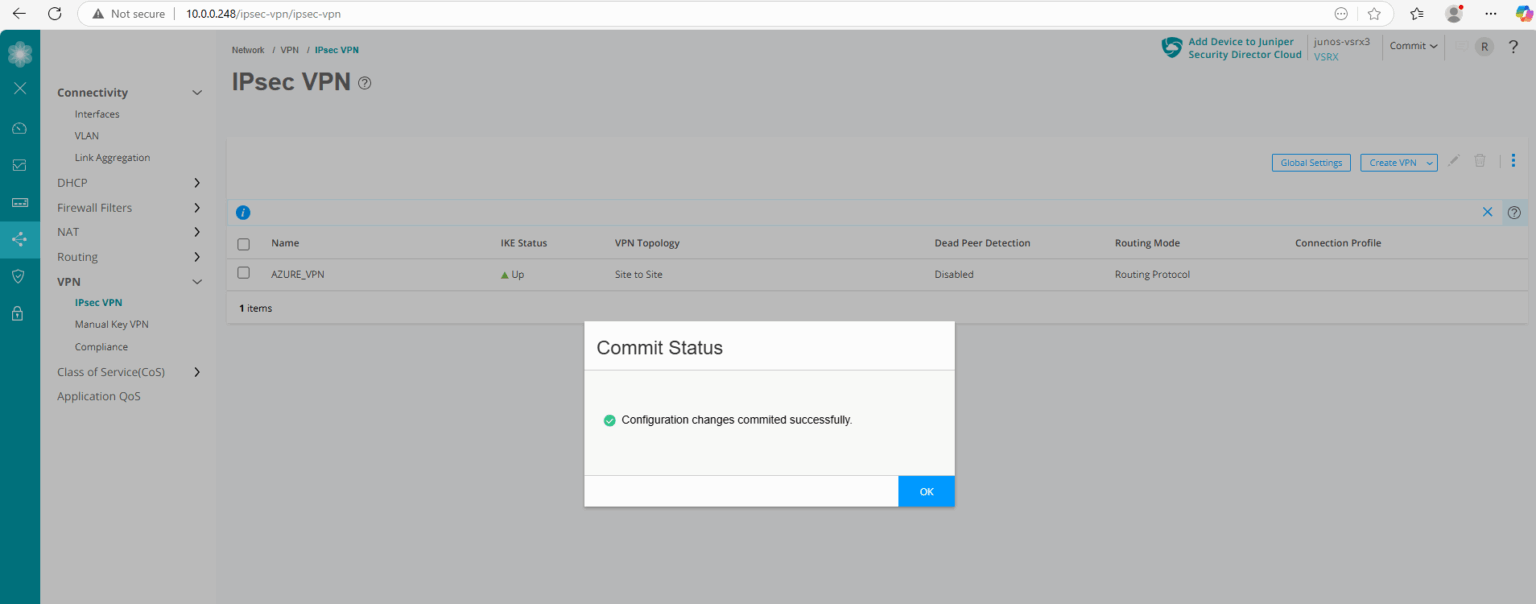Open the Commit dropdown

point(1413,46)
